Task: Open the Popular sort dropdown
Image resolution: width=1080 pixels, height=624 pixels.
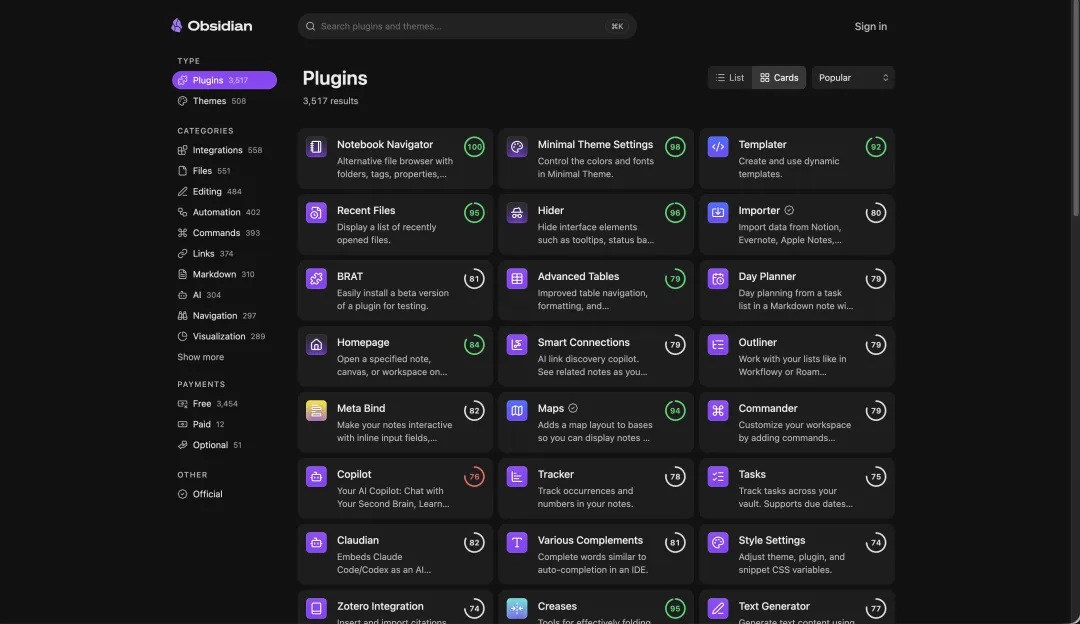Action: [x=853, y=78]
